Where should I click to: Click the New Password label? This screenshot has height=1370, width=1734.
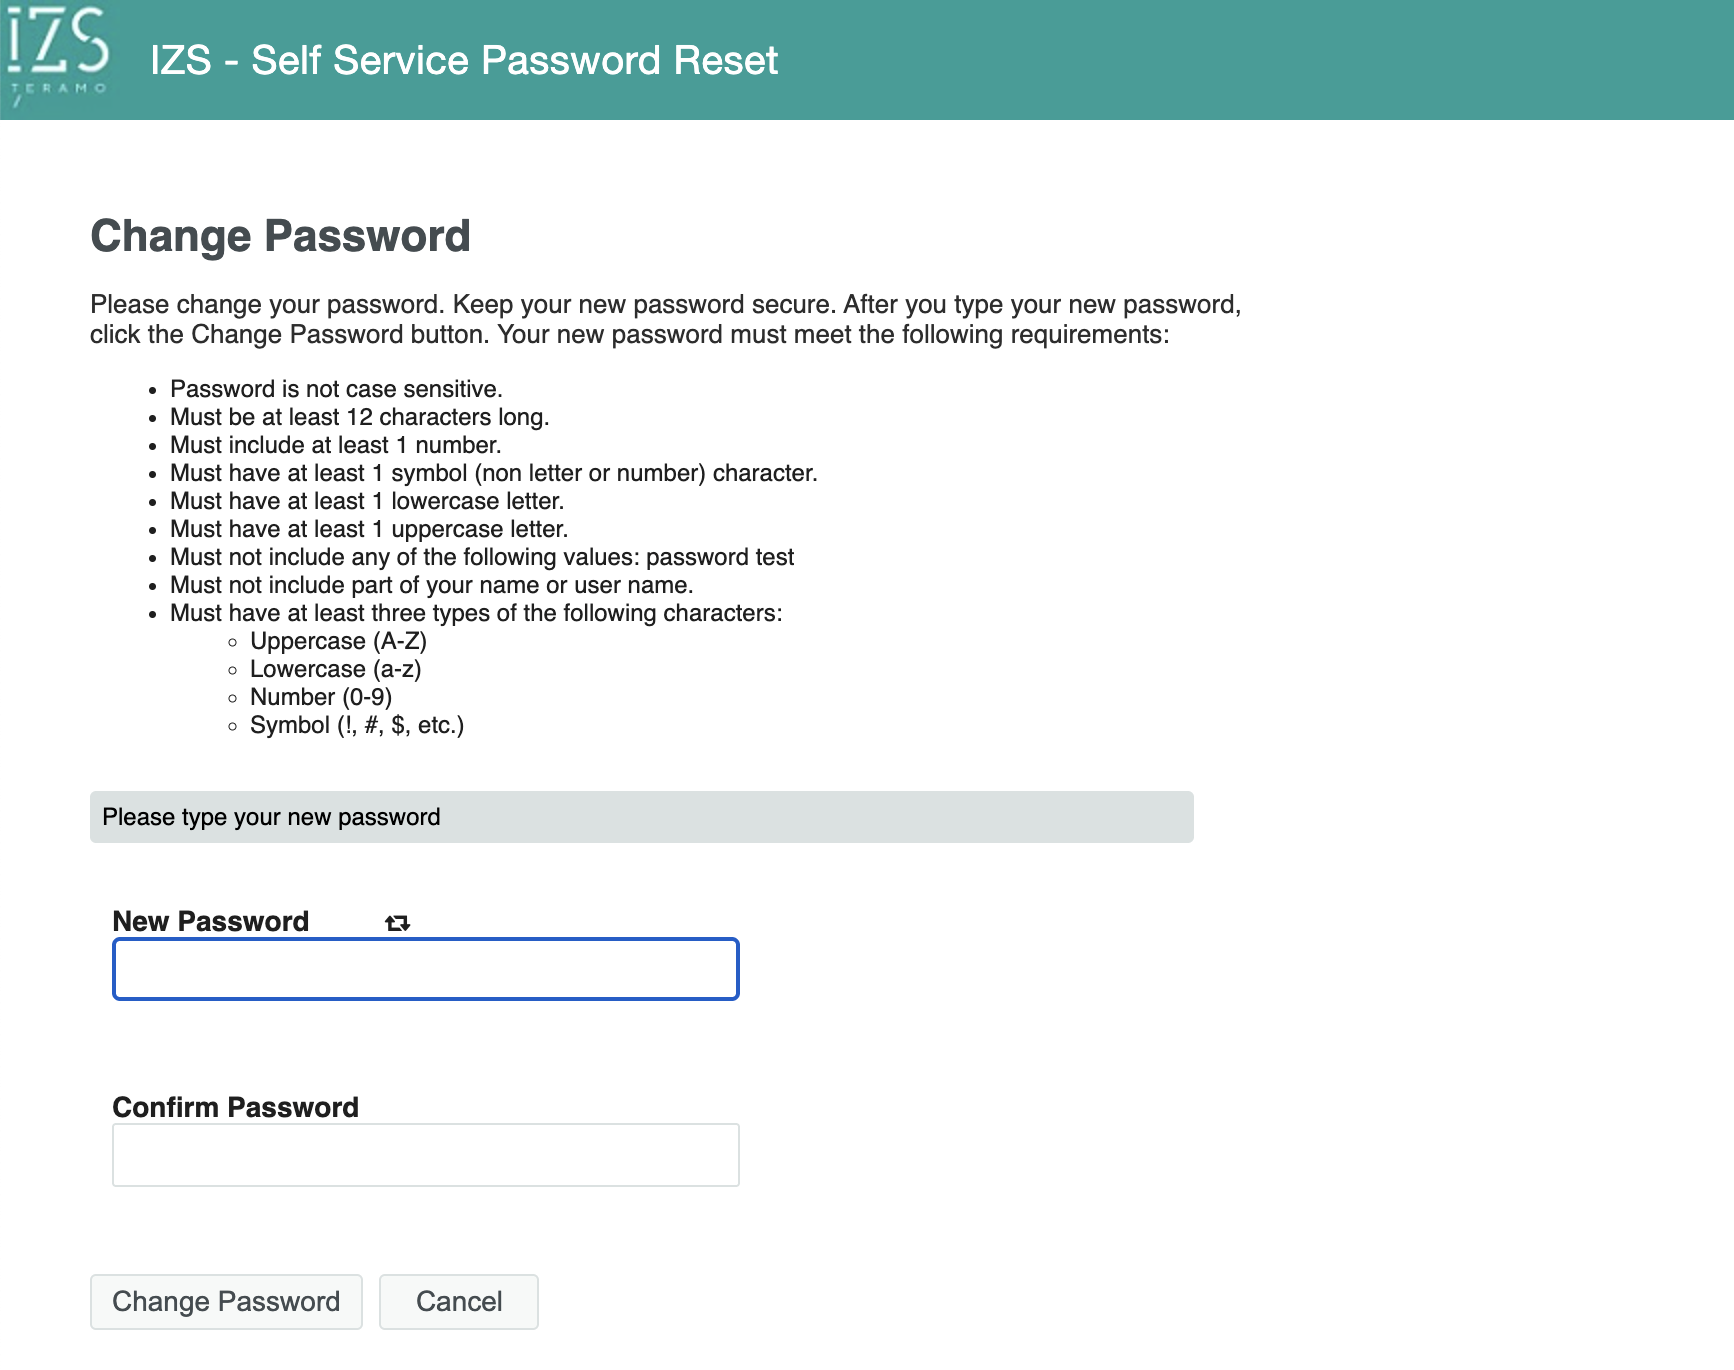coord(210,921)
